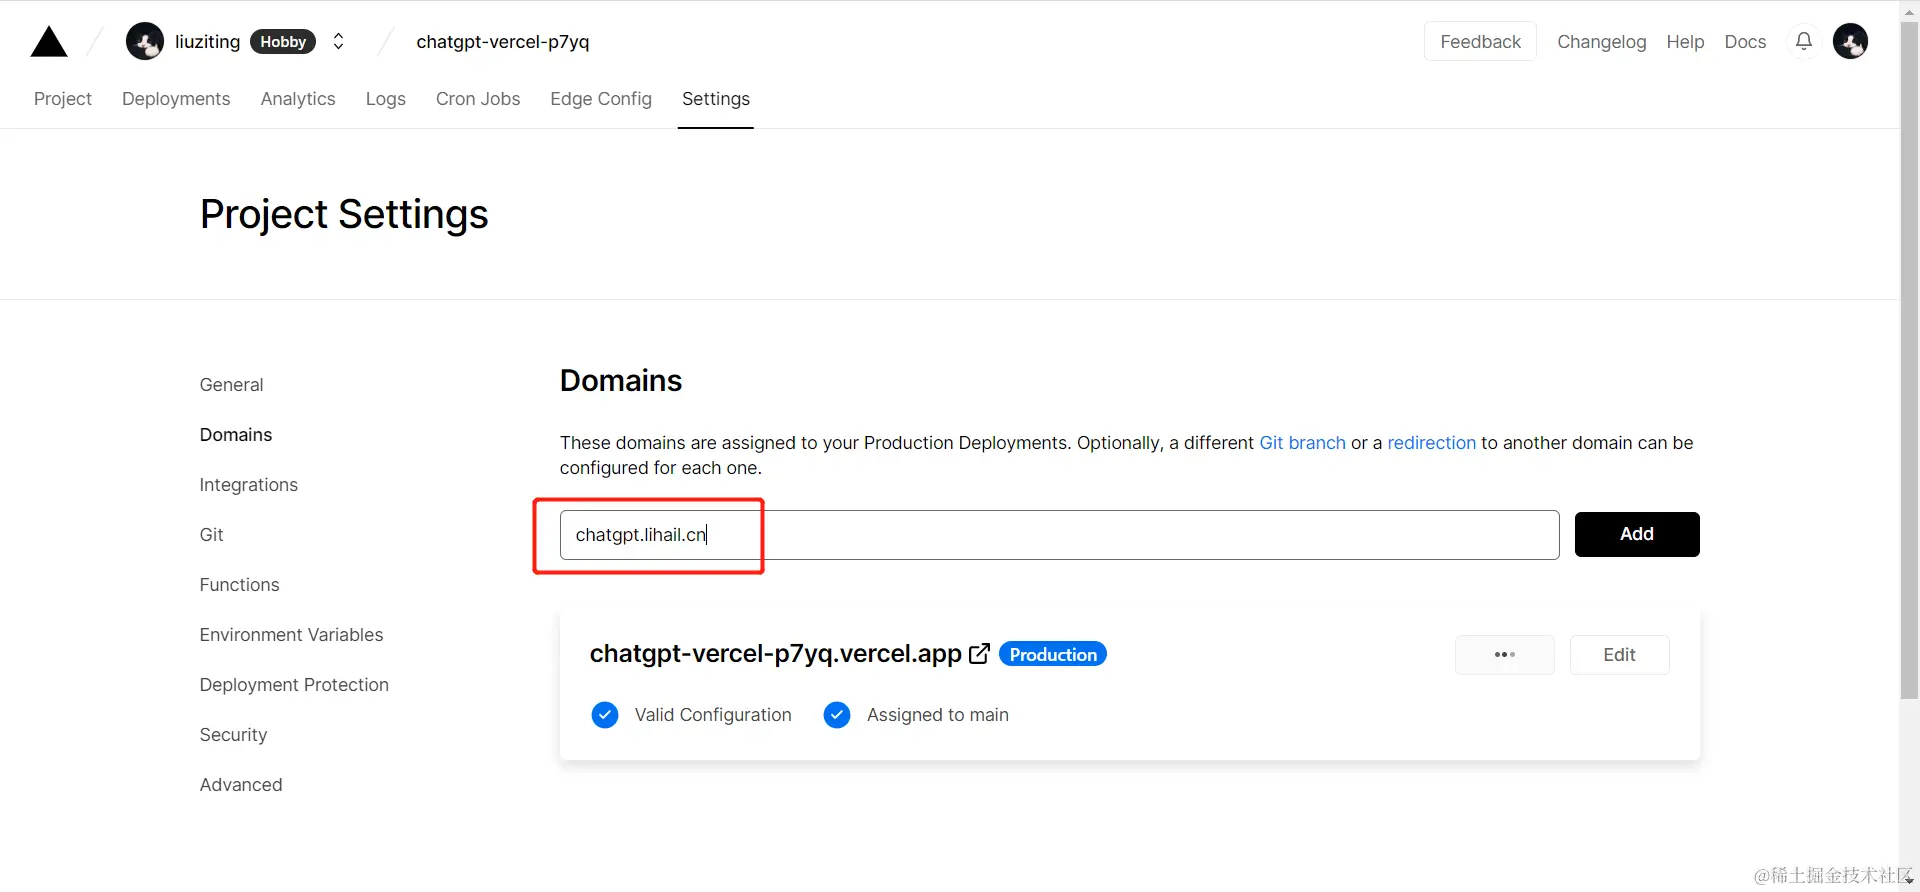Image resolution: width=1920 pixels, height=892 pixels.
Task: Select Domains in the settings sidebar
Action: pos(236,435)
